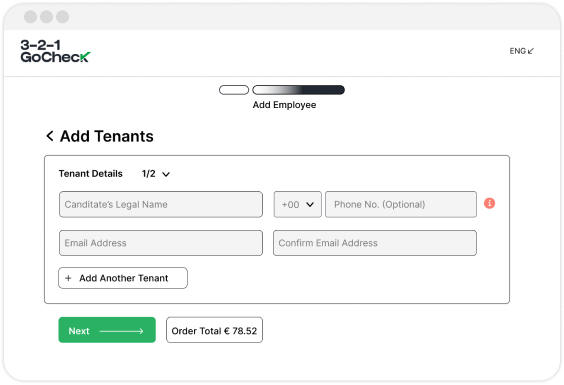Viewport: 564px width, 385px height.
Task: Click the plus icon in Add Another Tenant
Action: click(x=68, y=278)
